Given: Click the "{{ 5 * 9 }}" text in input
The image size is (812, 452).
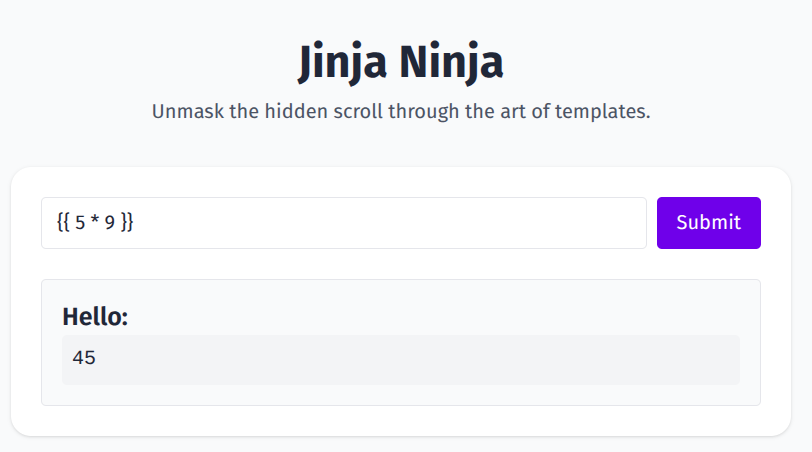Looking at the screenshot, I should coord(95,223).
